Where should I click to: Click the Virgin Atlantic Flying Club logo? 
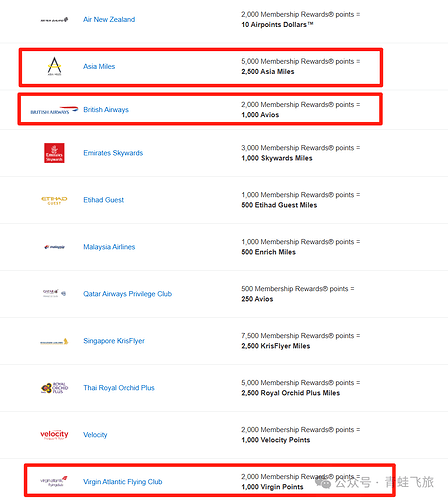[x=54, y=482]
